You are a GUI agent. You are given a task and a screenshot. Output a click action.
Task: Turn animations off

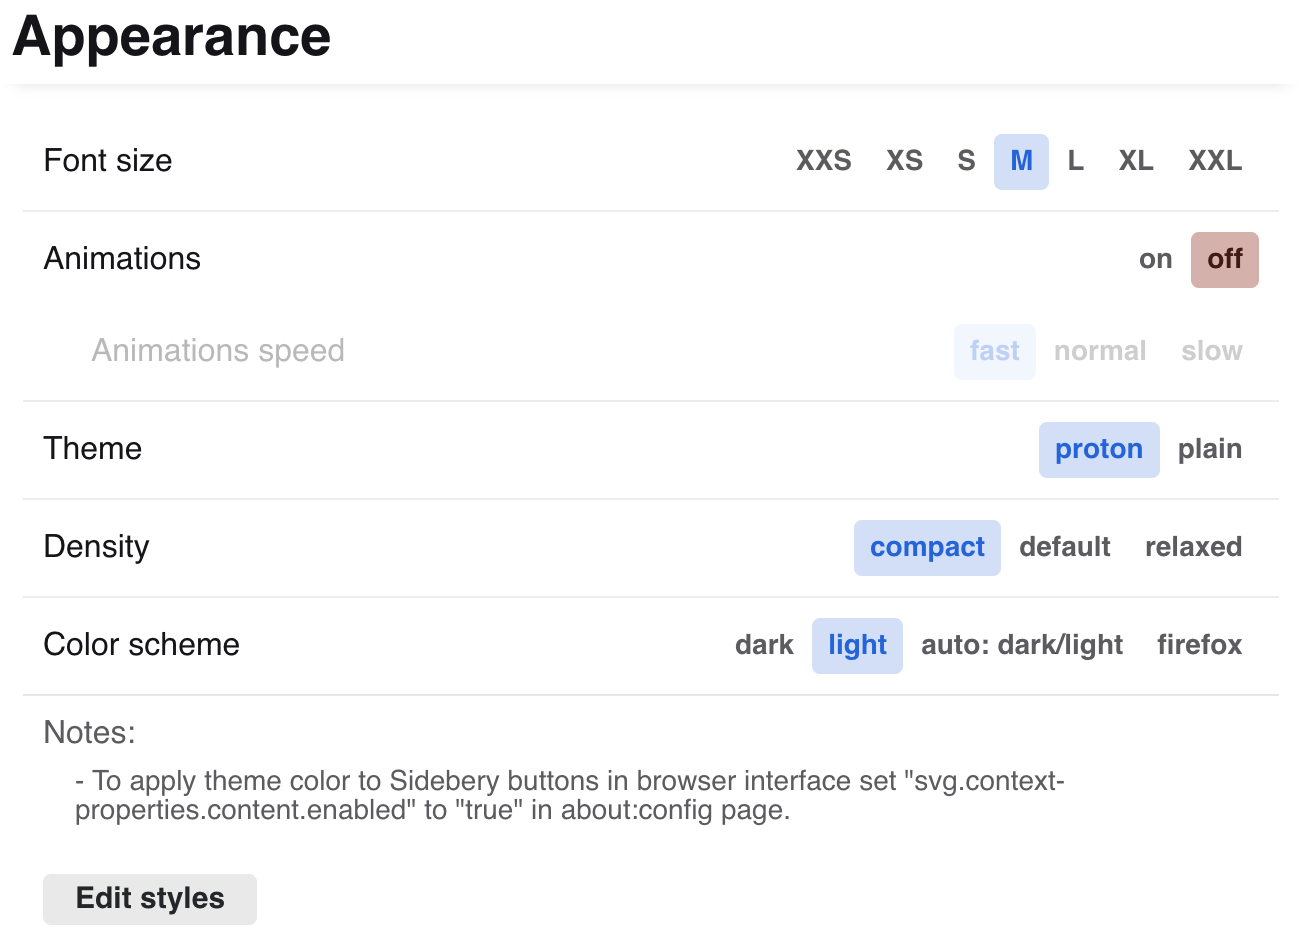pyautogui.click(x=1224, y=260)
